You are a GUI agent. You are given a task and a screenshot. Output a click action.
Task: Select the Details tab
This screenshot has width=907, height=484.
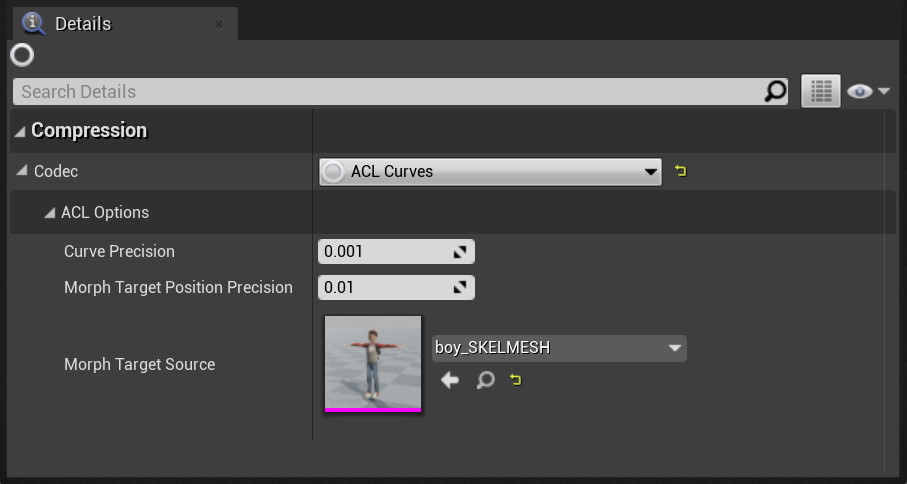[83, 24]
